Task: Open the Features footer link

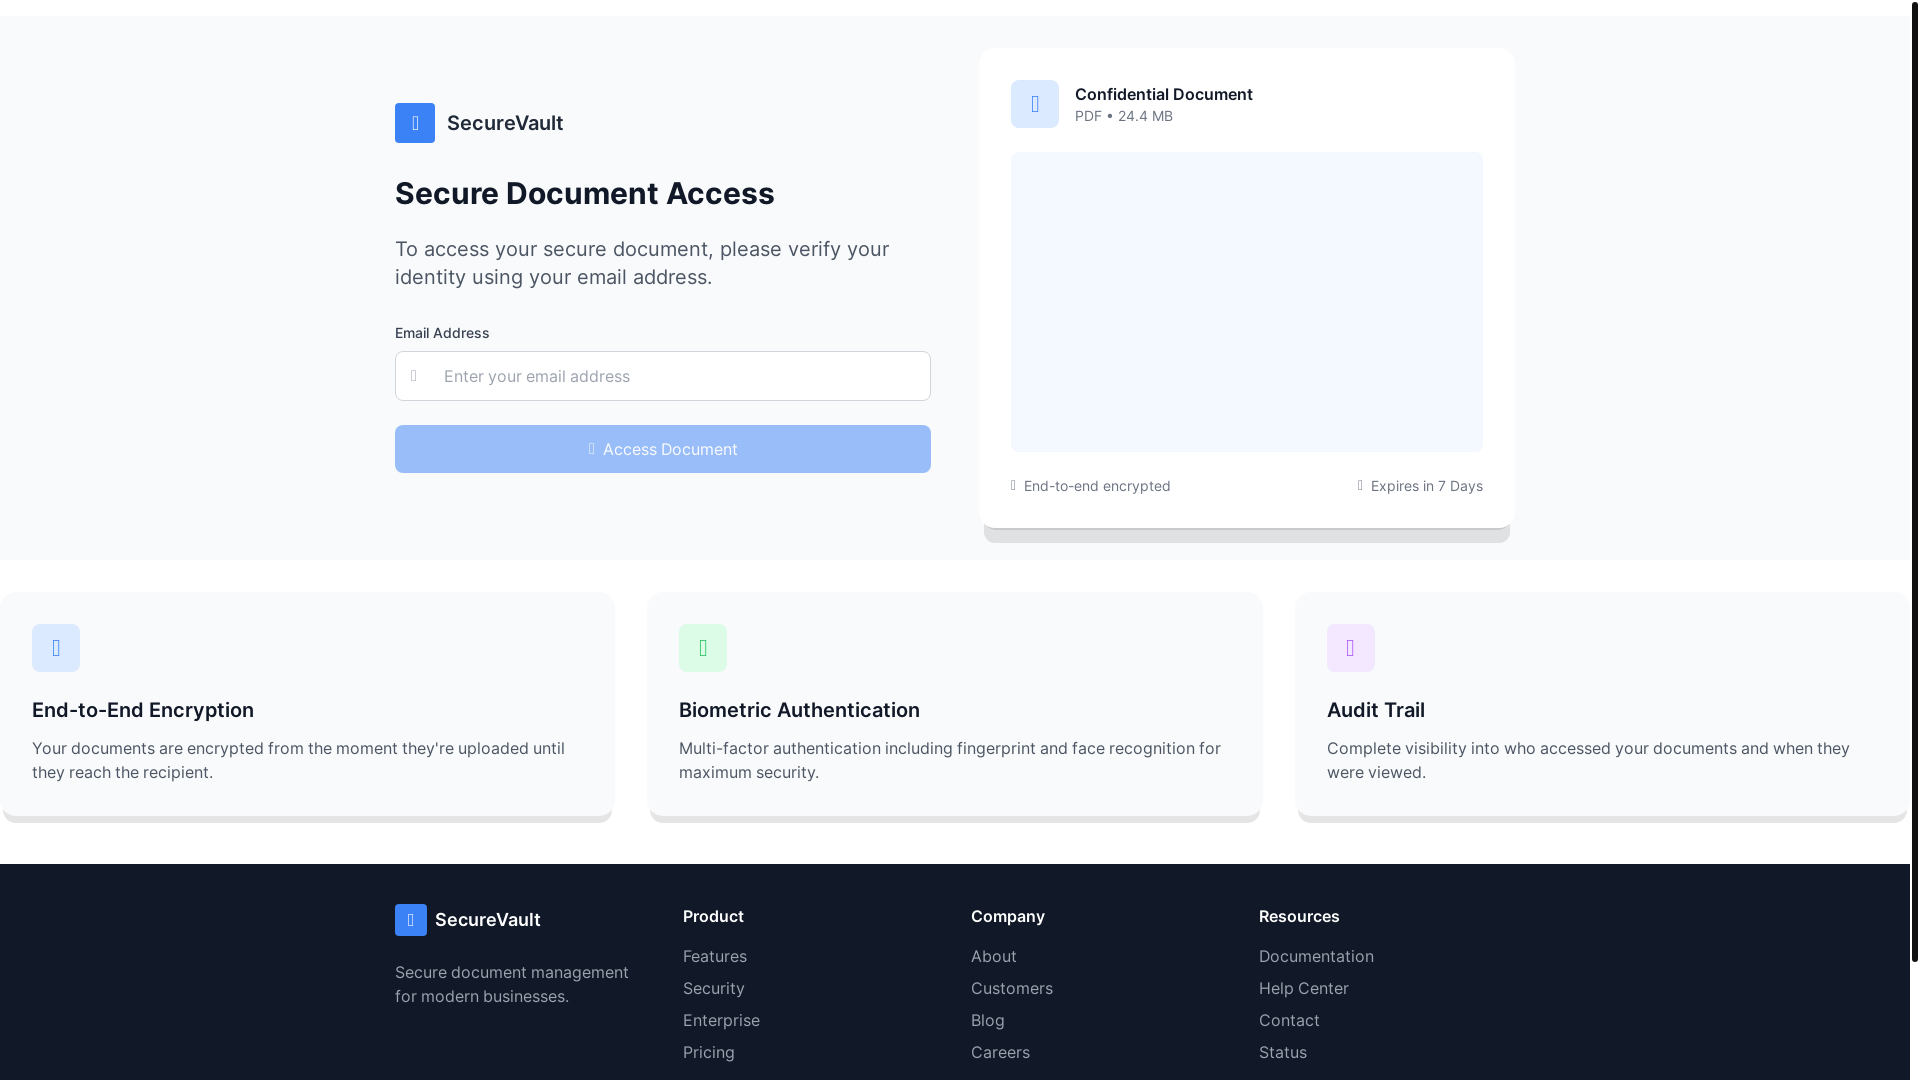Action: point(715,956)
